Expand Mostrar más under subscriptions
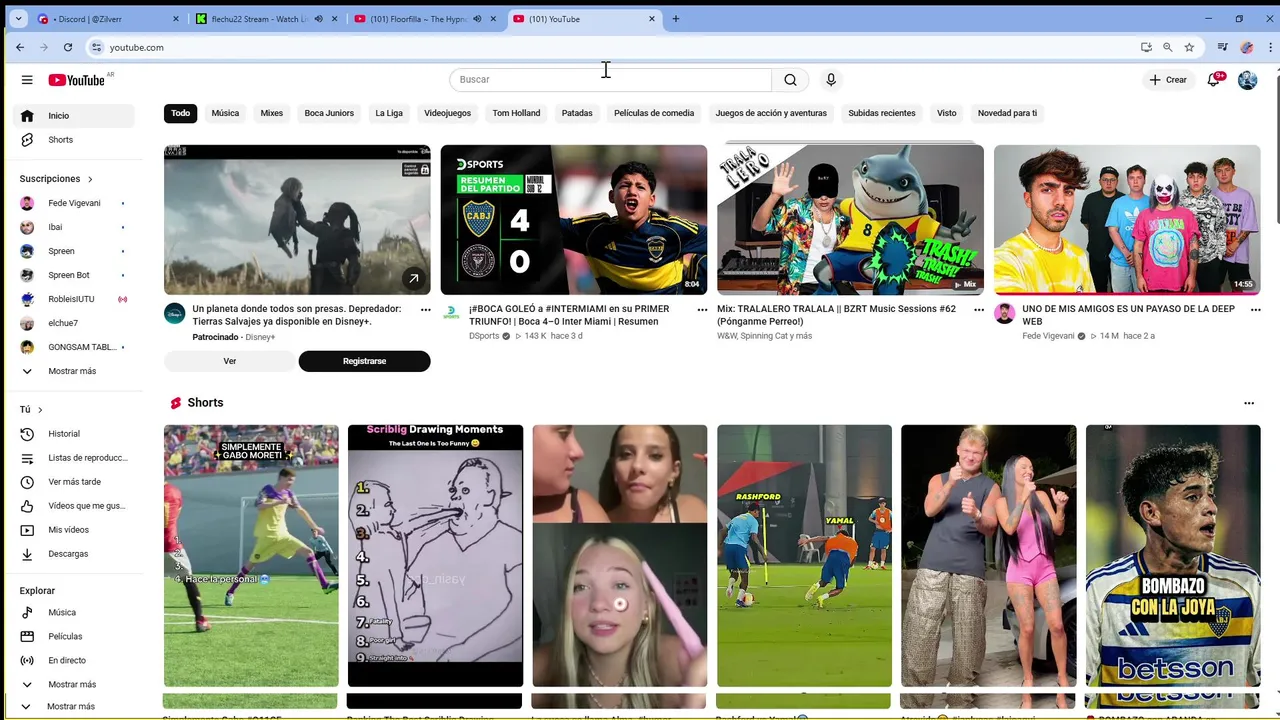Viewport: 1280px width, 720px height. point(74,371)
